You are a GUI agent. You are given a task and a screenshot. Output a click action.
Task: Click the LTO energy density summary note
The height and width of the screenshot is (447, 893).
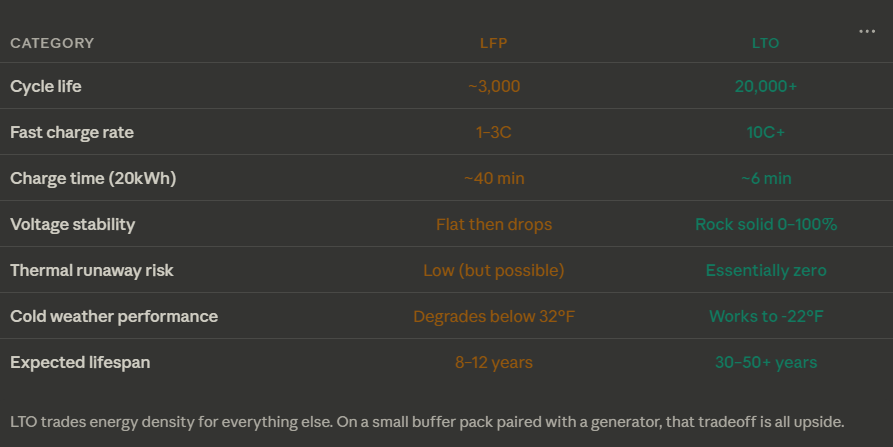click(x=427, y=420)
